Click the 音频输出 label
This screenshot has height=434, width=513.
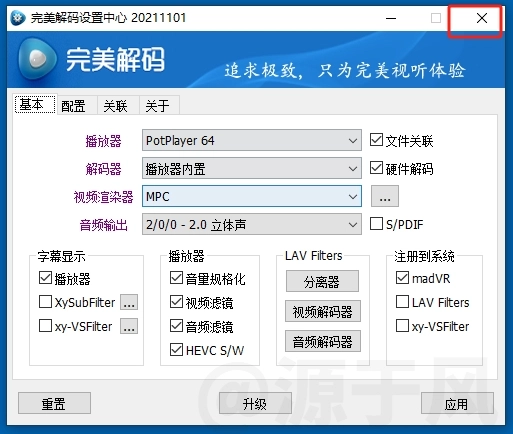click(103, 225)
